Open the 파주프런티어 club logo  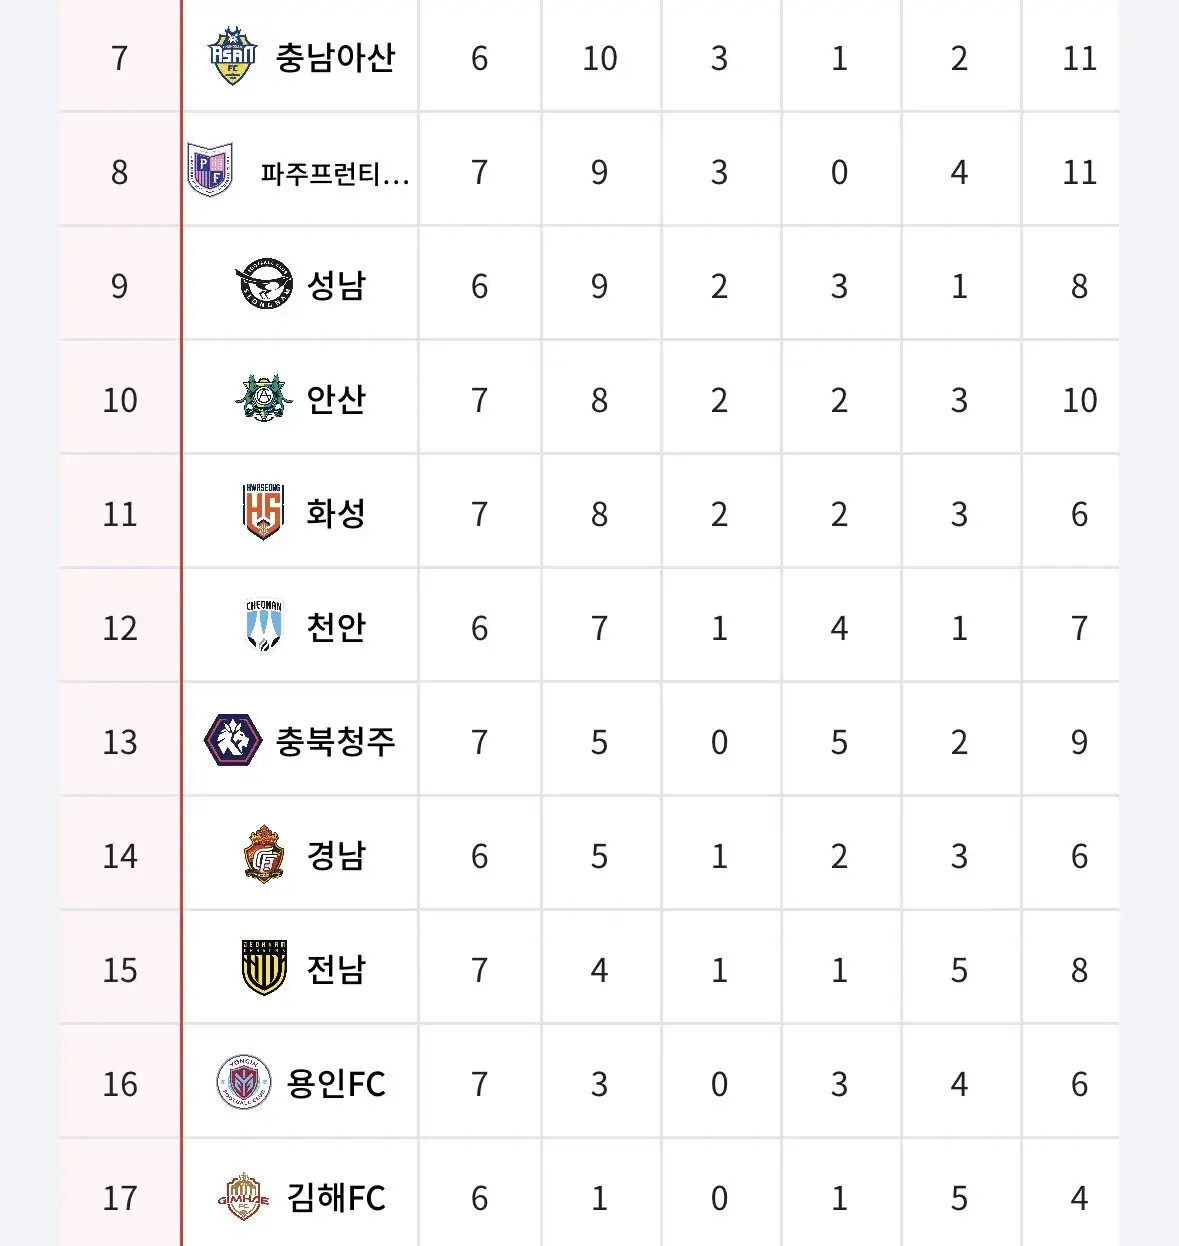210,171
